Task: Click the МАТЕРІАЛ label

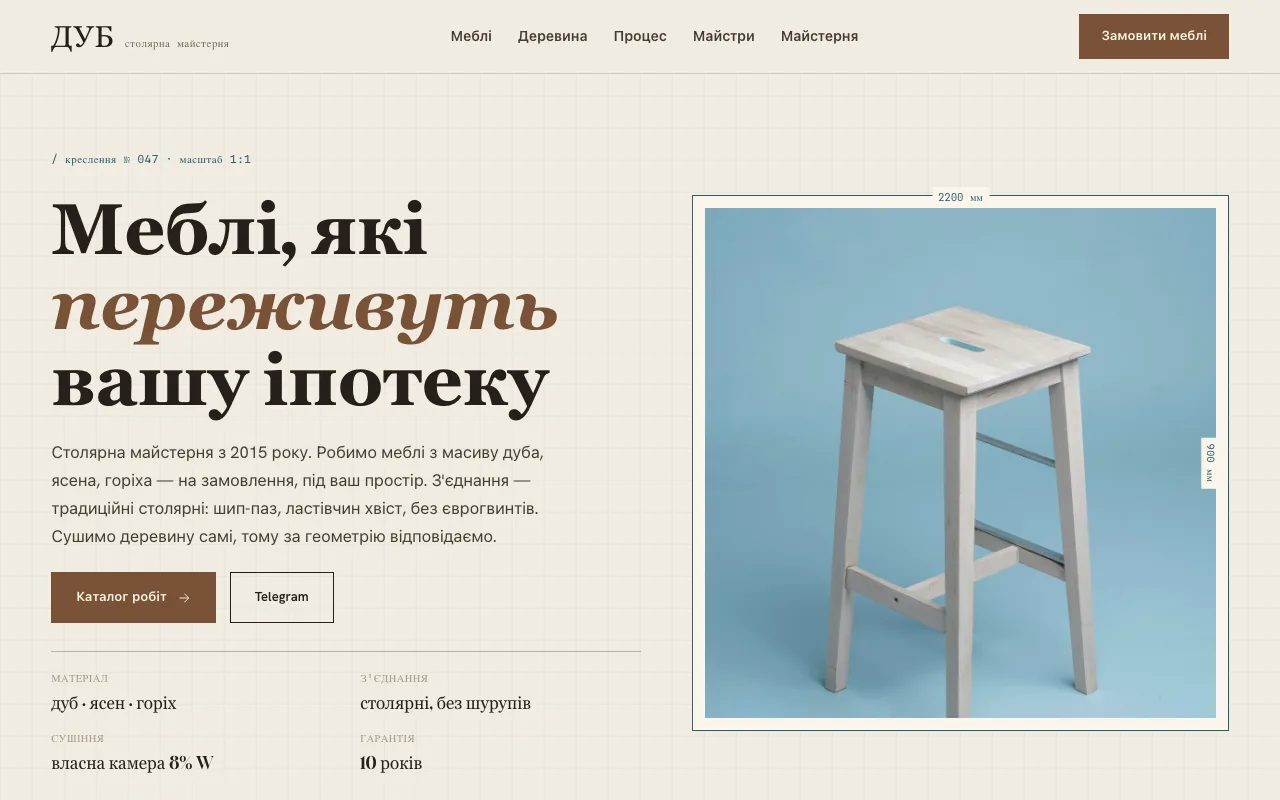Action: (79, 679)
